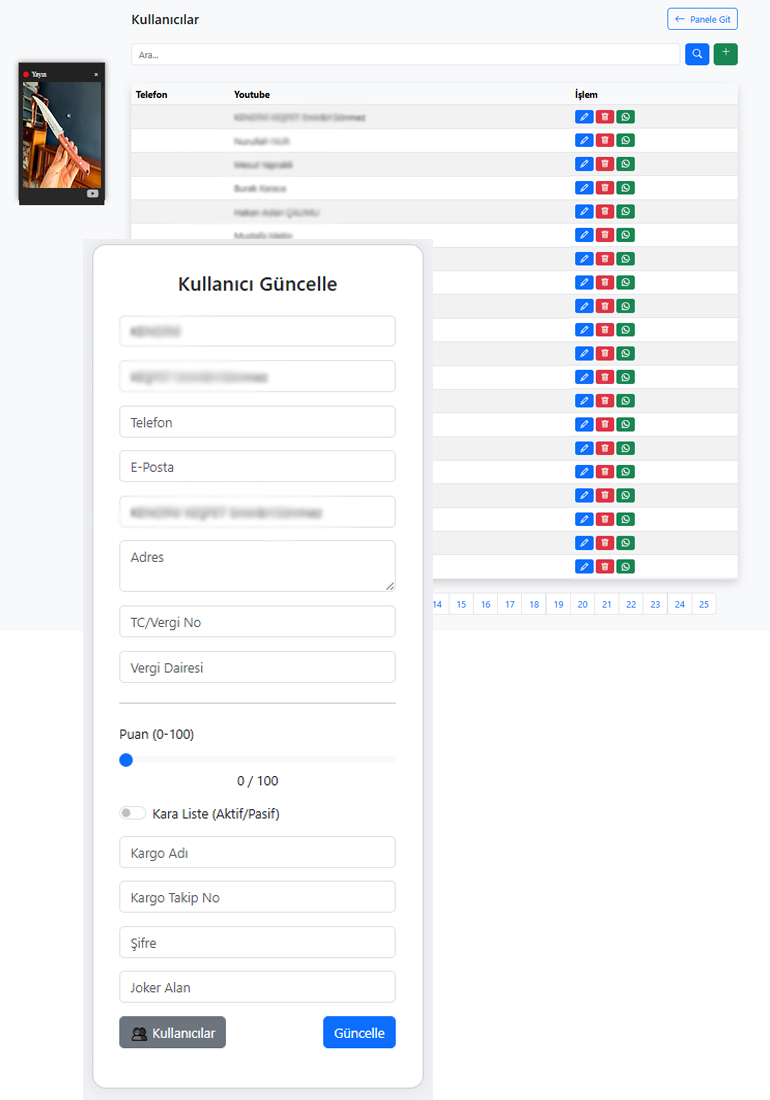Click edit pencil icon for Nurullah row
Screen dimensions: 770x1100
pyautogui.click(x=584, y=141)
